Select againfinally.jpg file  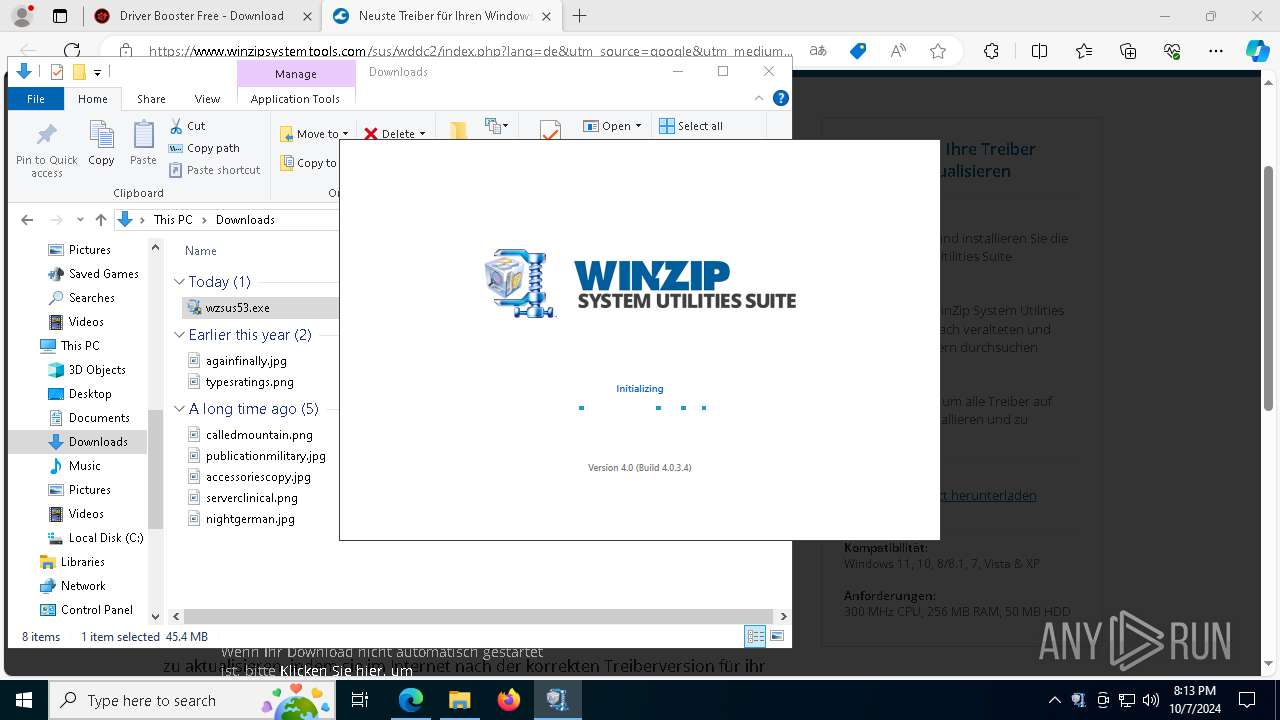[246, 361]
